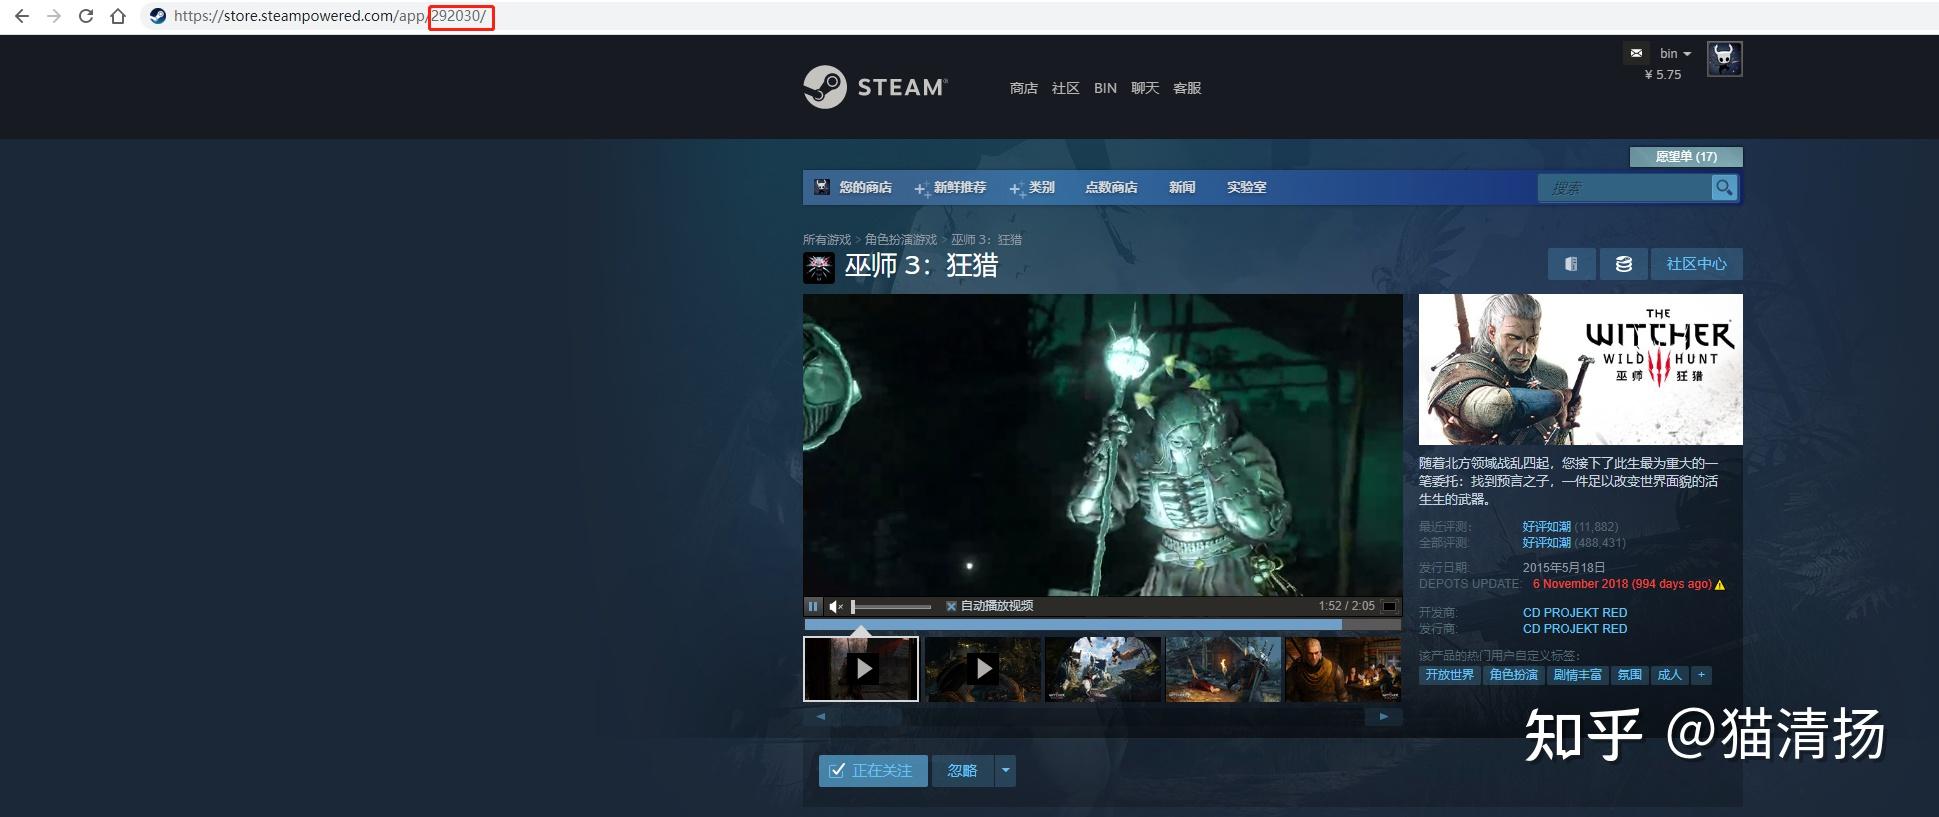The image size is (1939, 817).
Task: Click the Steam site icon in address bar
Action: click(x=157, y=16)
